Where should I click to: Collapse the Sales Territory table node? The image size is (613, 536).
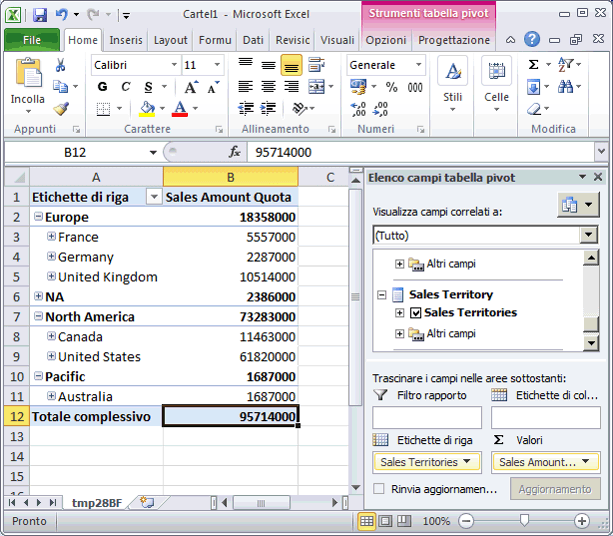point(382,294)
